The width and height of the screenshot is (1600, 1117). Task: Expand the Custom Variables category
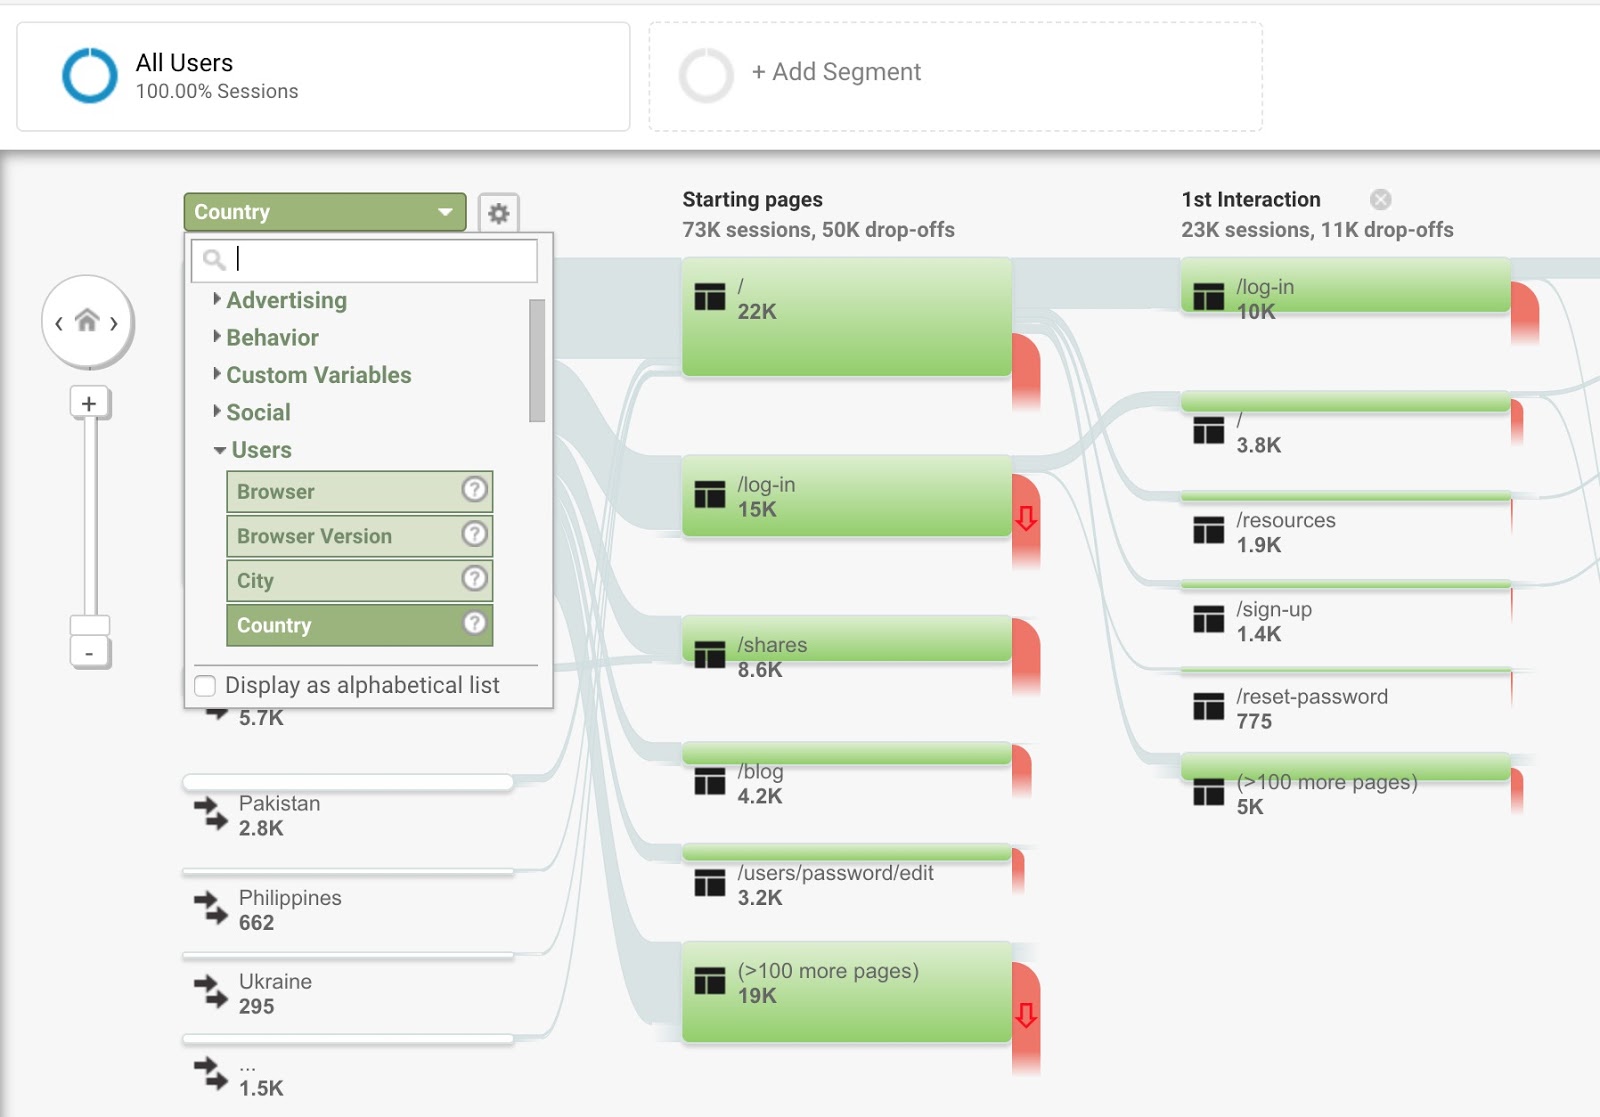click(x=317, y=375)
